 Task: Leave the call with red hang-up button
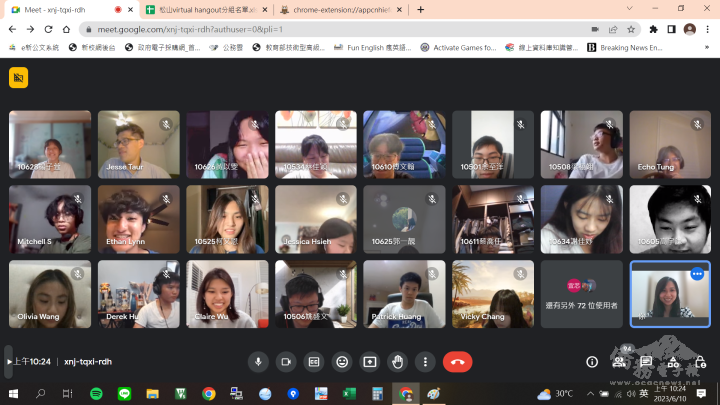(457, 361)
